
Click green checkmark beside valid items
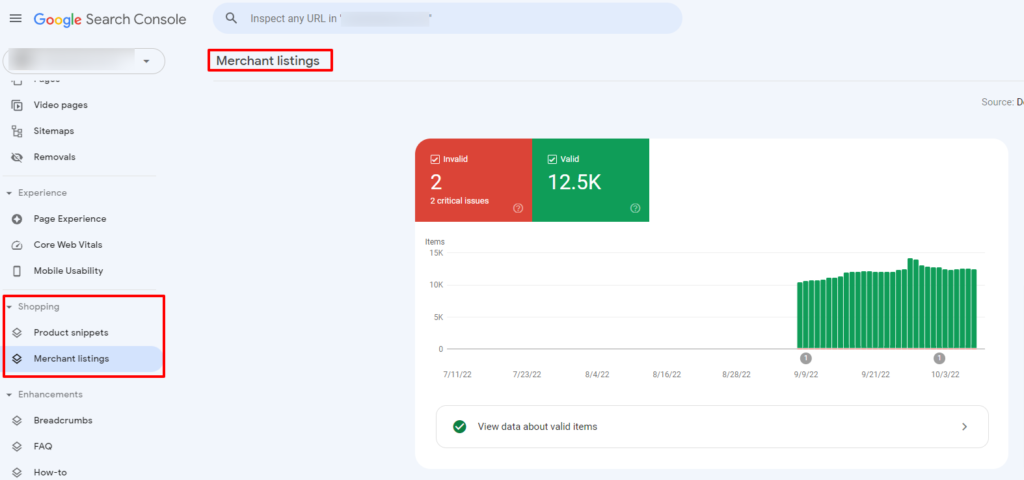point(459,426)
